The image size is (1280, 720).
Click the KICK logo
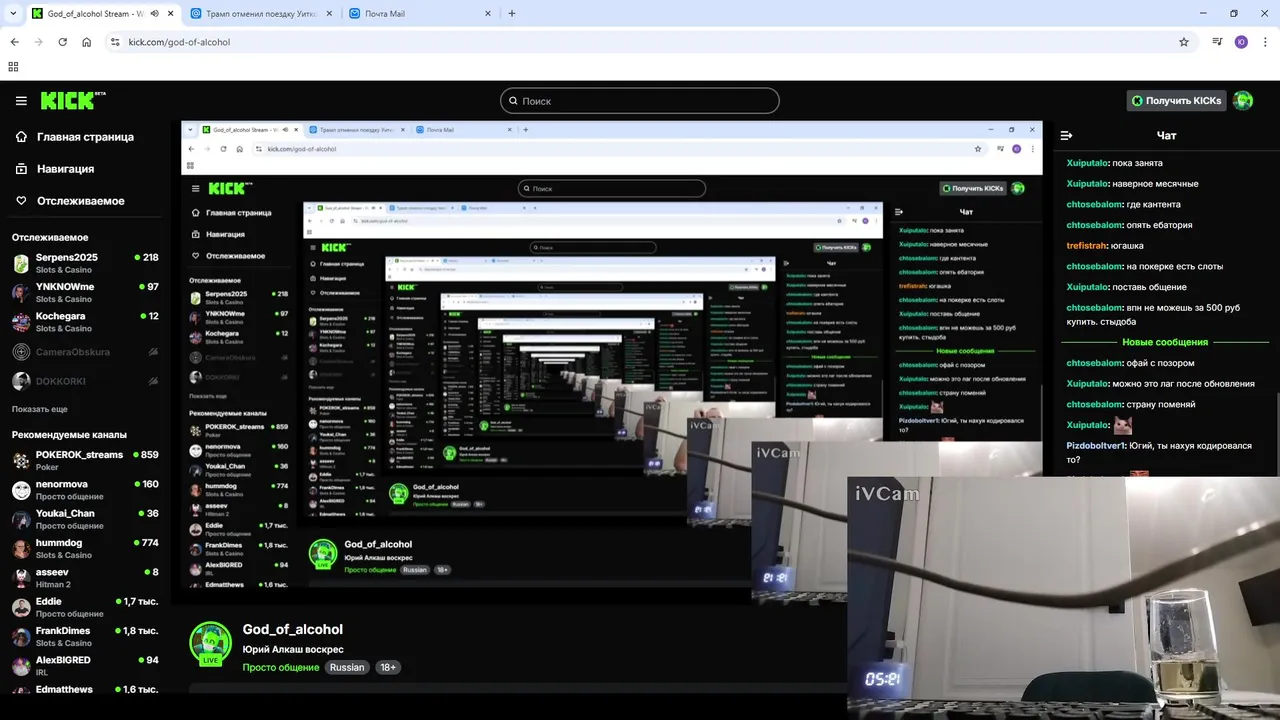pyautogui.click(x=73, y=100)
